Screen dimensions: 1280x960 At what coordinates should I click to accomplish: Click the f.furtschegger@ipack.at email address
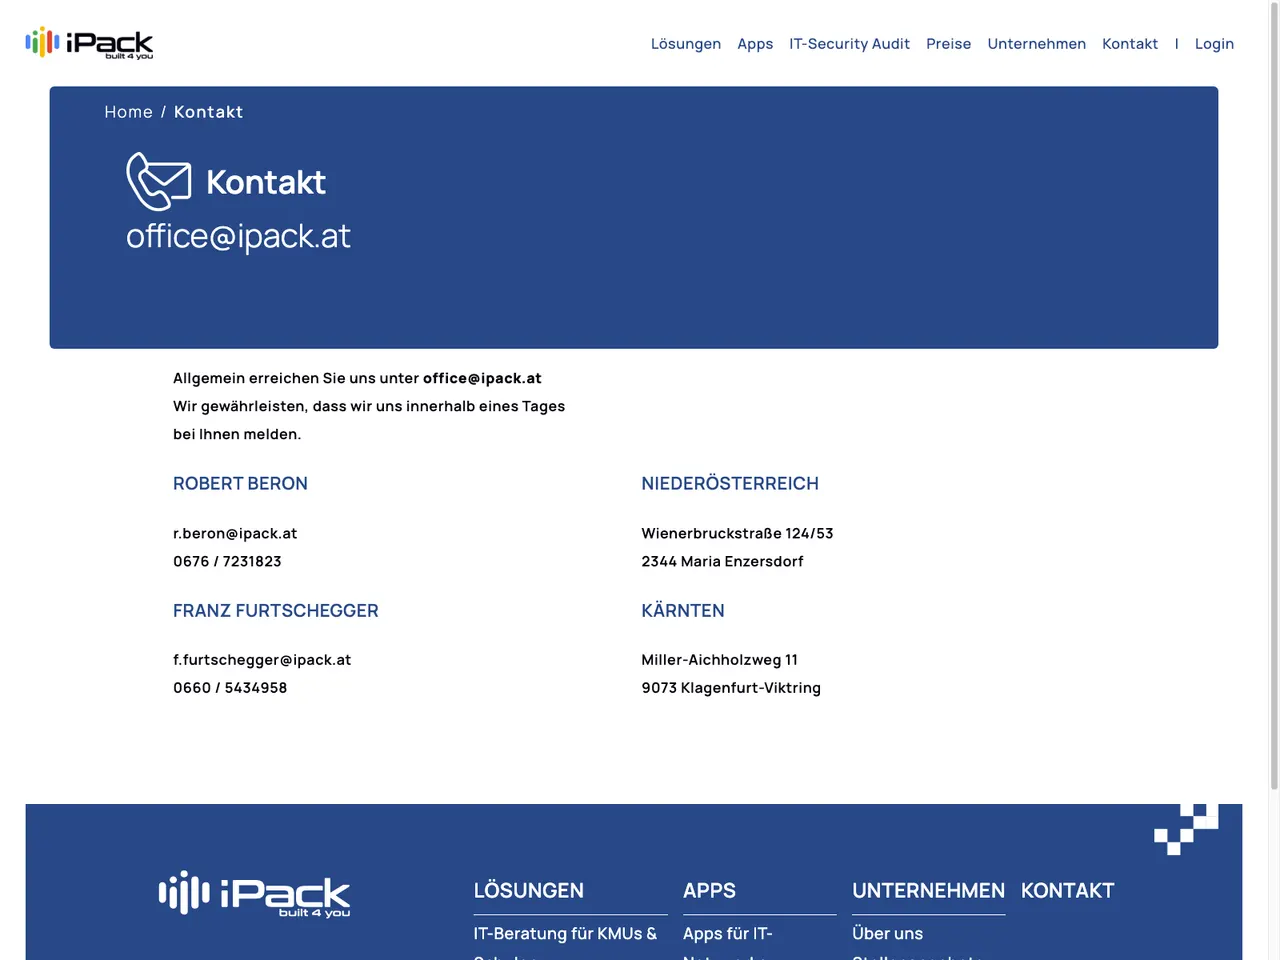point(262,660)
